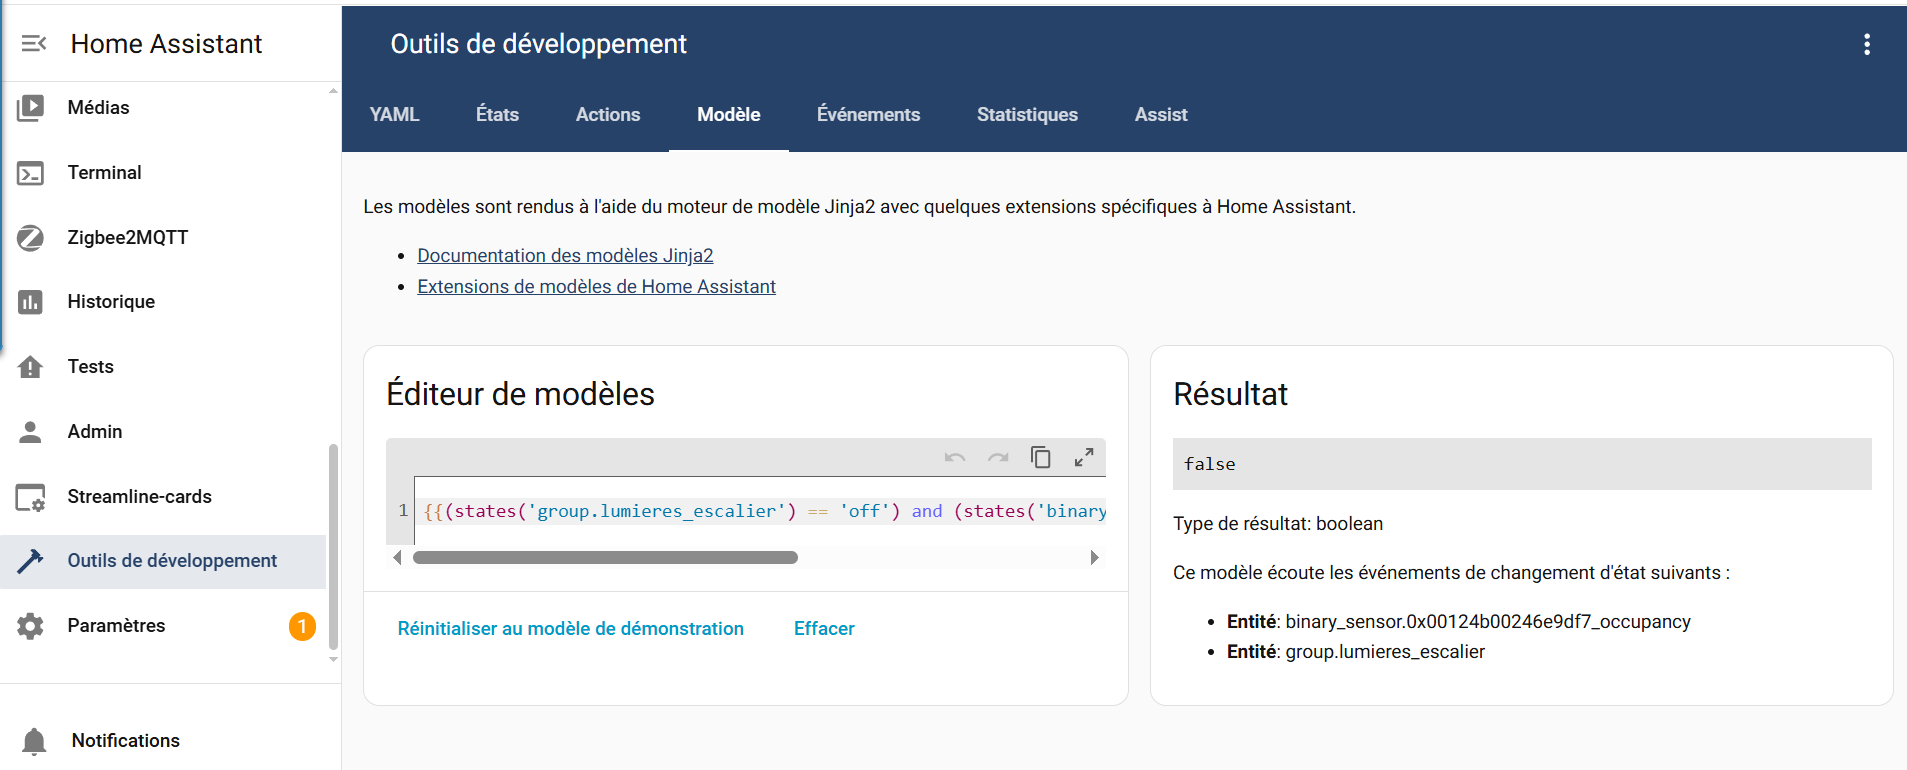Open Extensions de modèles de Home Assistant link
This screenshot has height=770, width=1907.
[x=596, y=287]
